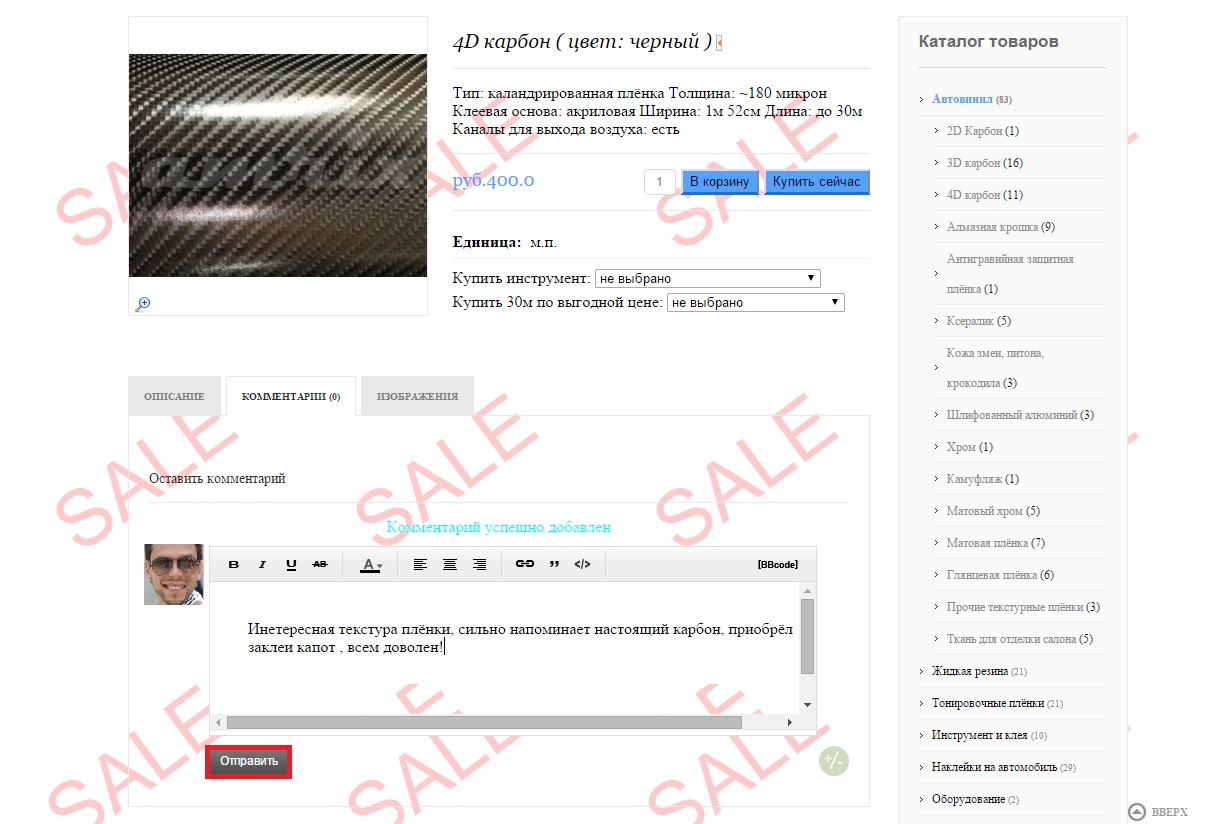
Task: Open the 'Купить 30м по выгодной цене' dropdown
Action: [757, 302]
